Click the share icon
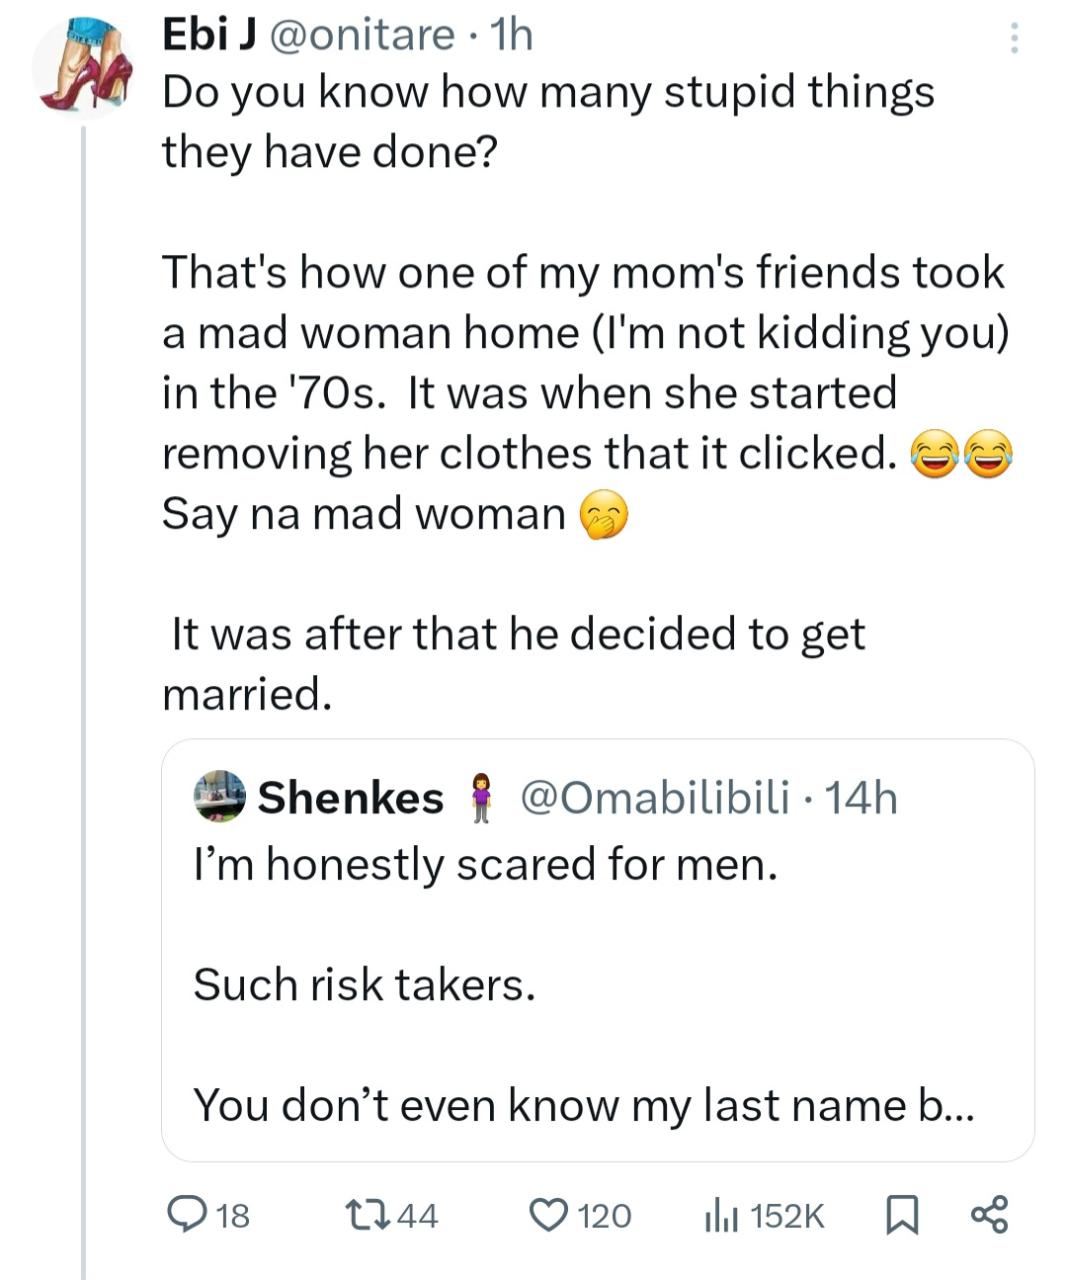This screenshot has width=1067, height=1280. [987, 1216]
